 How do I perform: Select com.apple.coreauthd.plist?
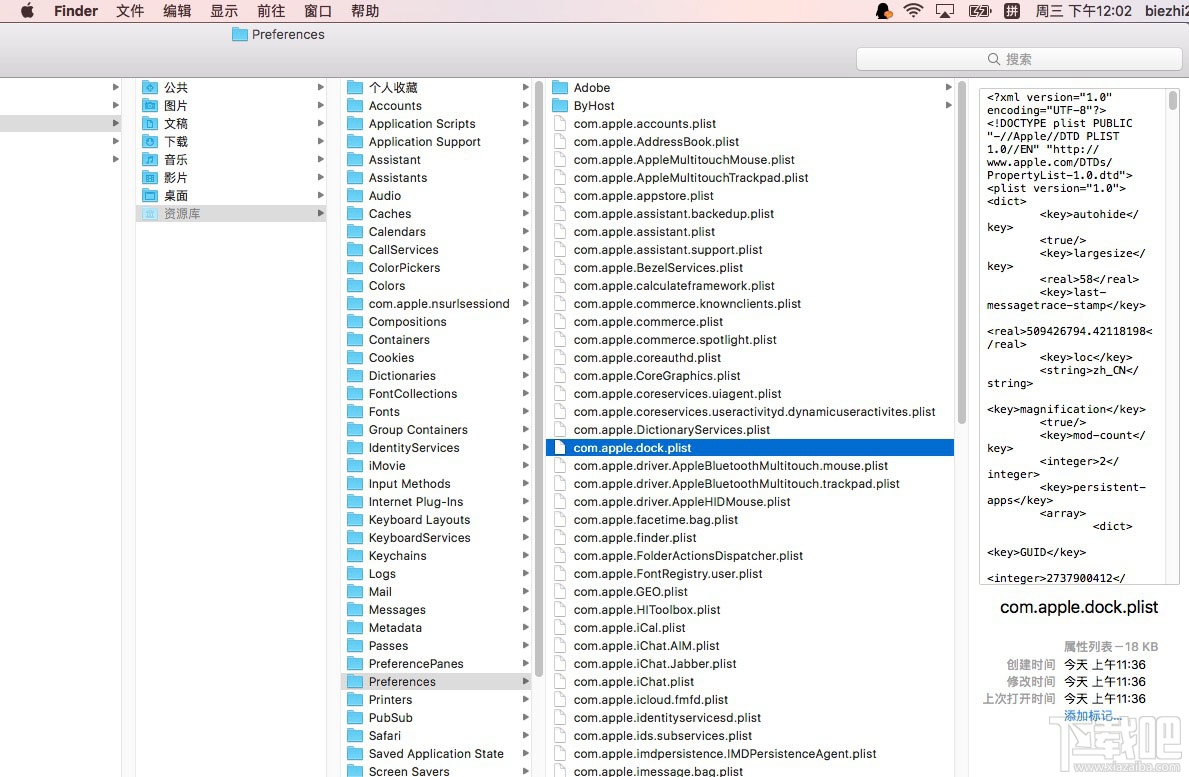[647, 358]
